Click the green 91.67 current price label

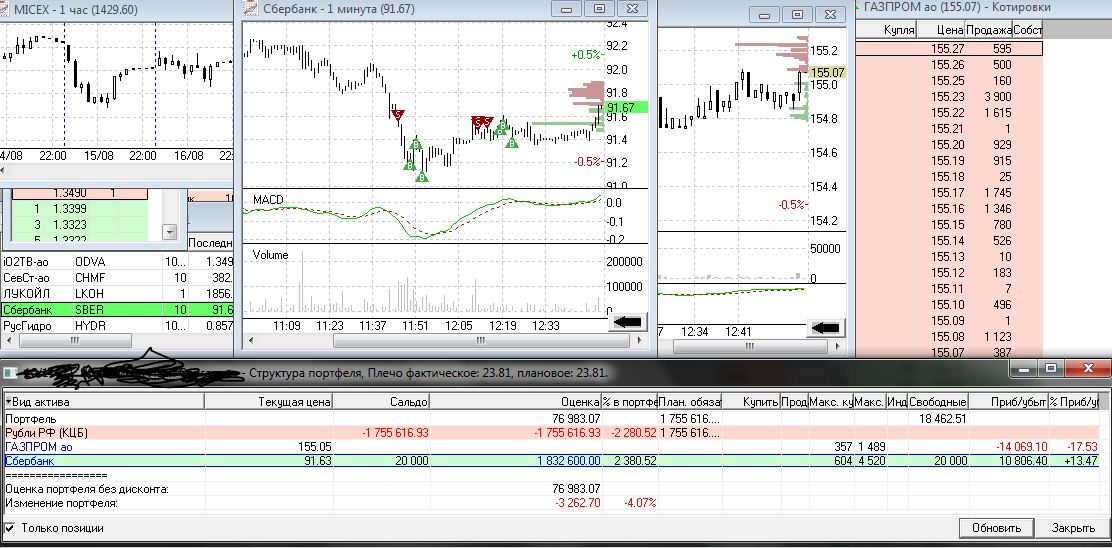point(626,108)
